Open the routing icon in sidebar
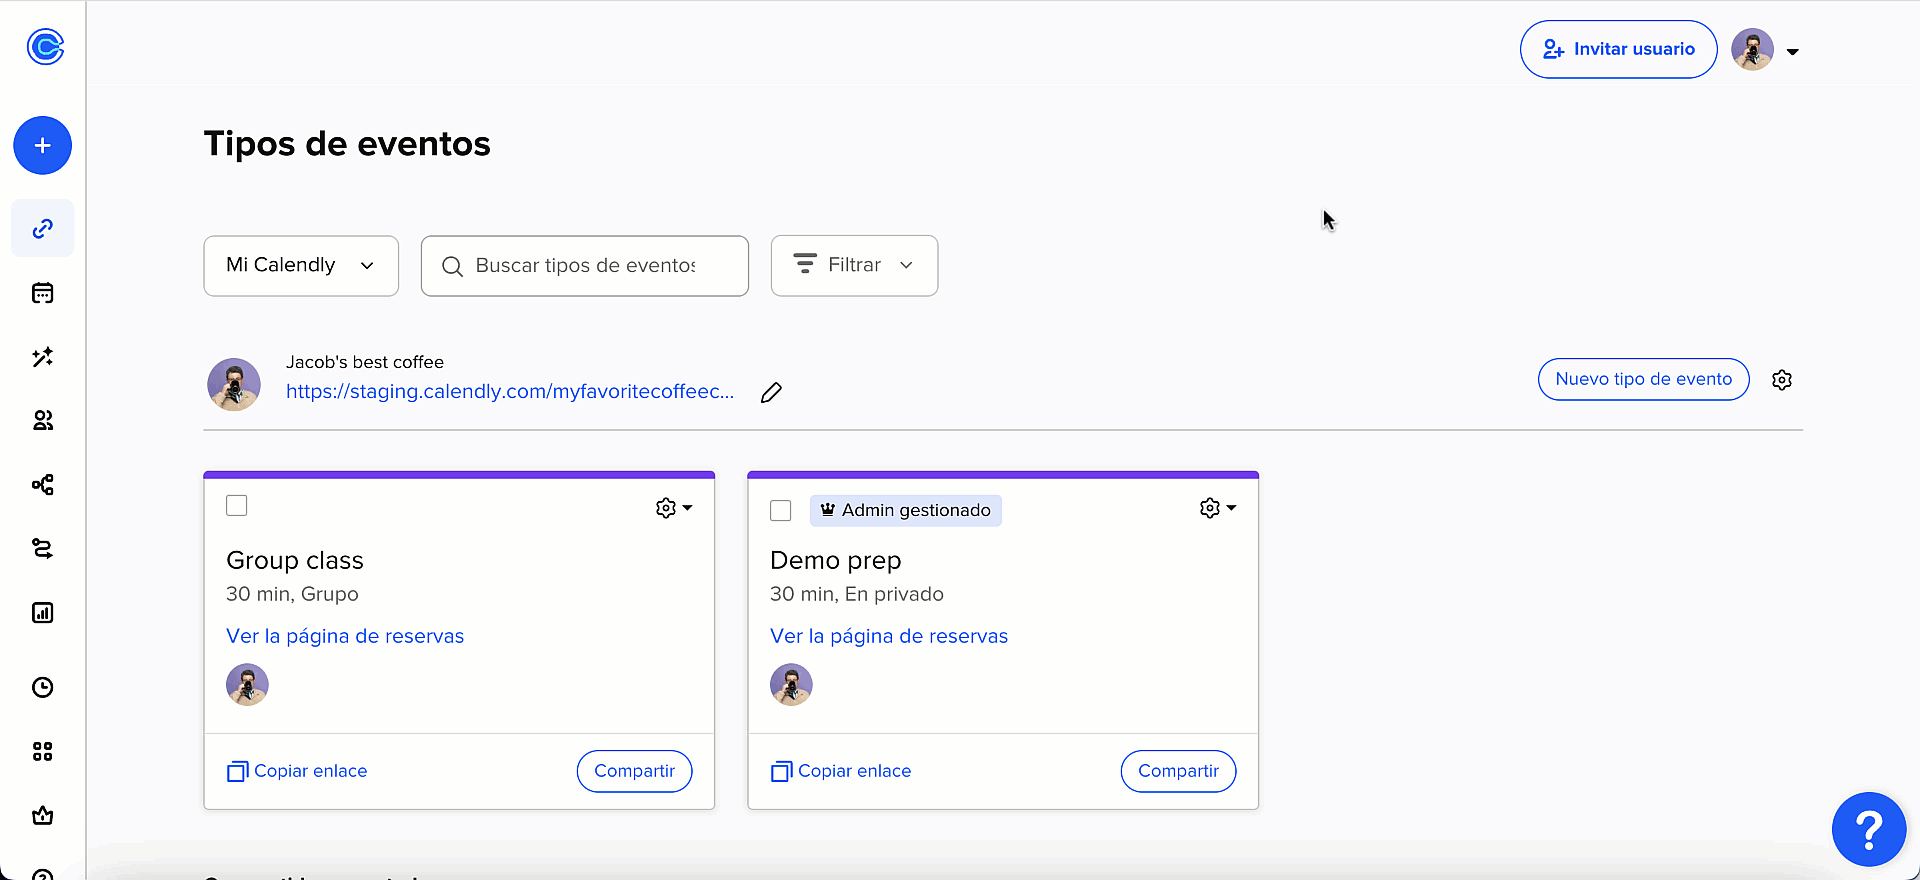This screenshot has width=1920, height=880. pos(42,549)
